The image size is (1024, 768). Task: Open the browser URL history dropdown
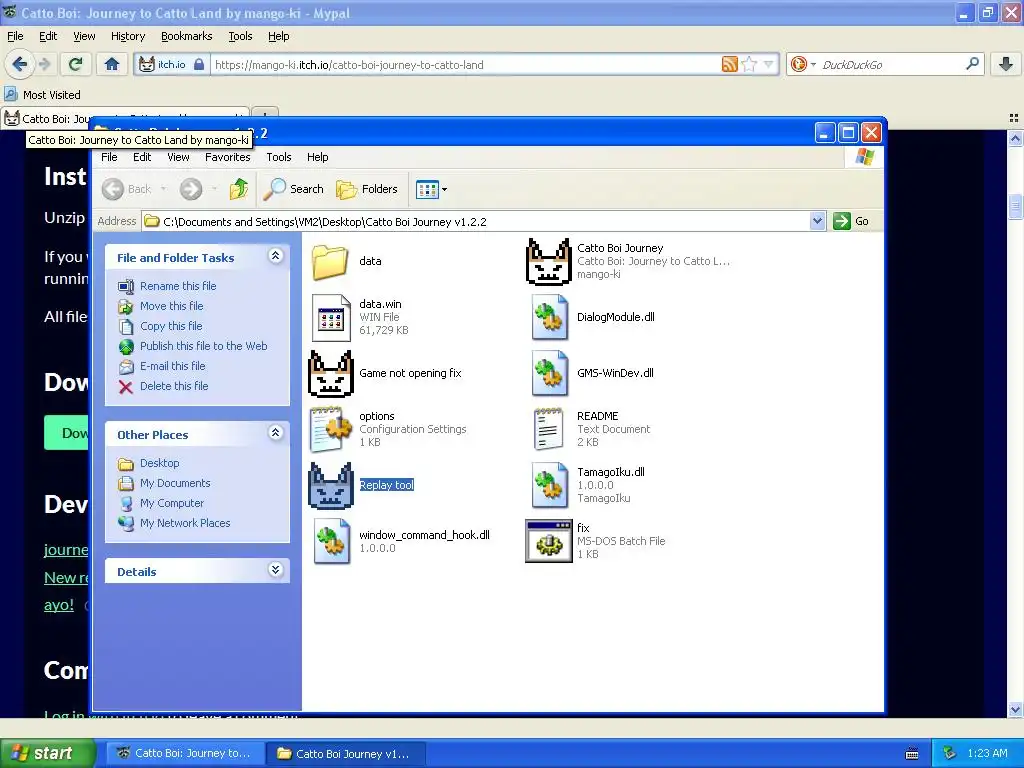(x=769, y=64)
